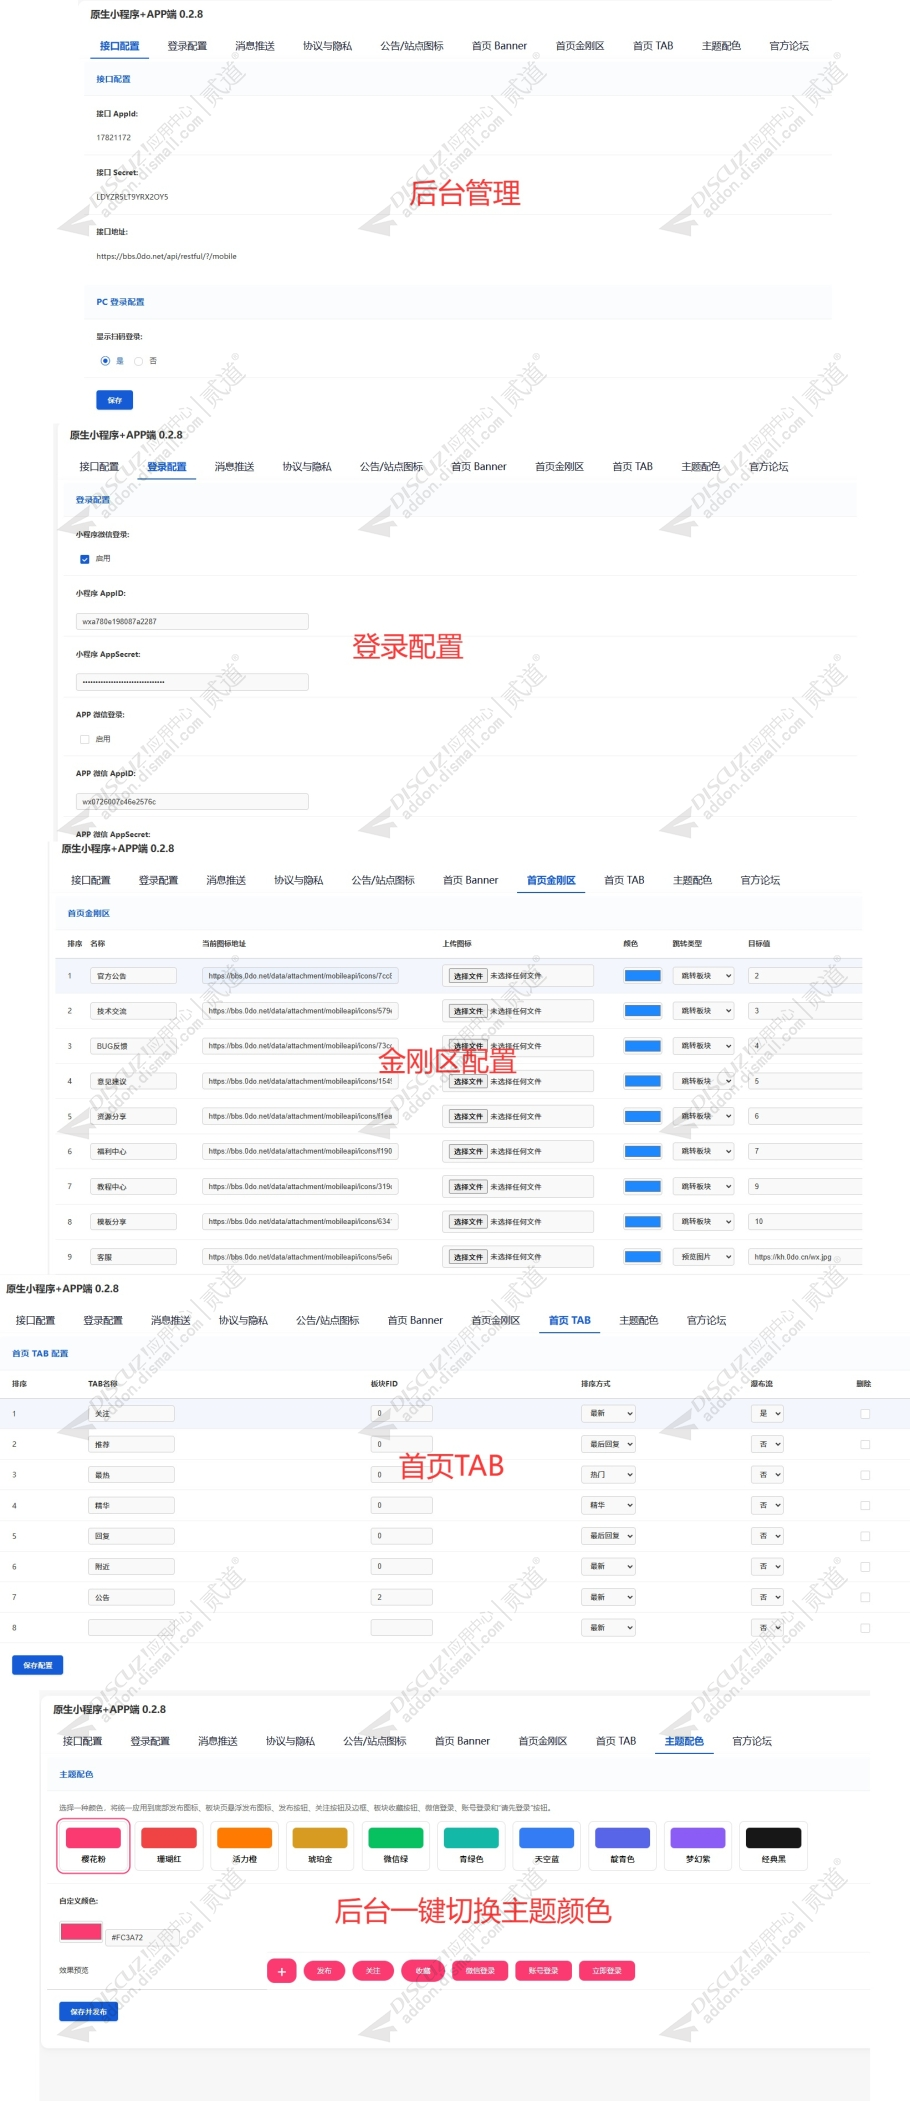Open 官方论坛 tab in 主题配色 panel
Viewport: 910px width, 2101px height.
pyautogui.click(x=752, y=1741)
